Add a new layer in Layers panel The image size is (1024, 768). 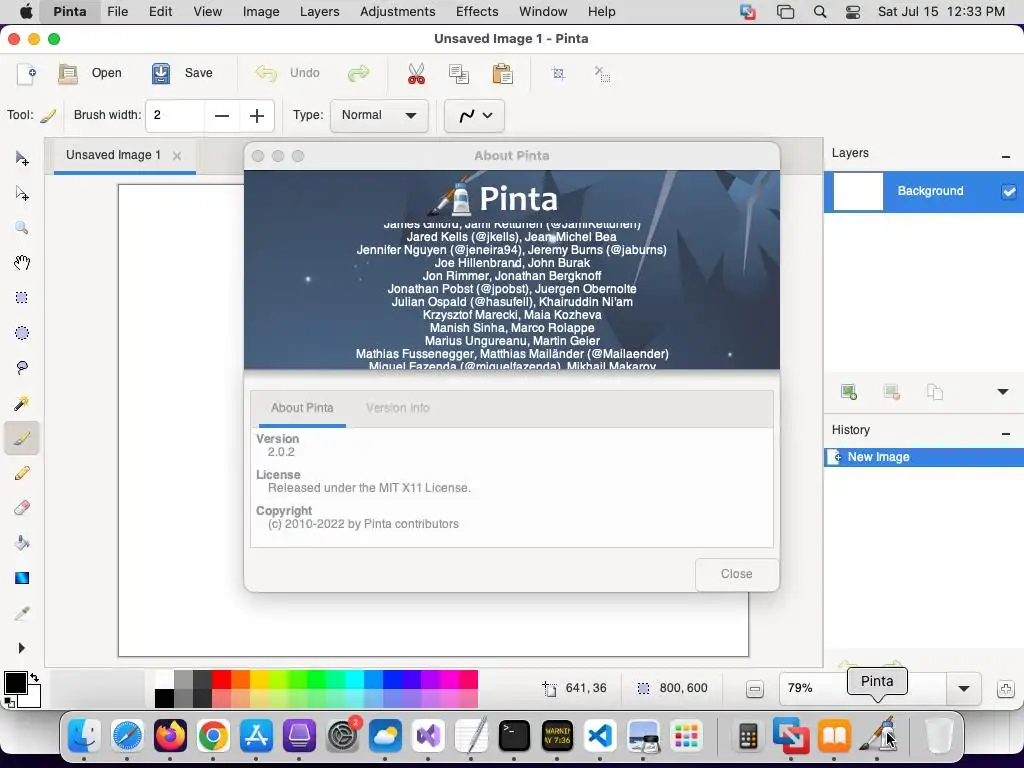click(x=849, y=392)
